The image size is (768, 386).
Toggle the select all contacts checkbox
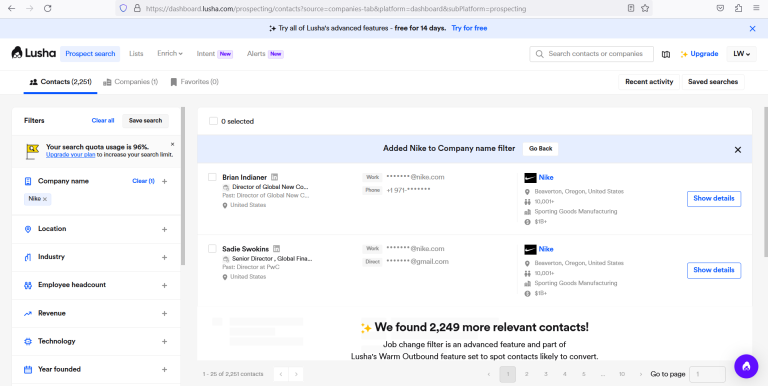213,121
